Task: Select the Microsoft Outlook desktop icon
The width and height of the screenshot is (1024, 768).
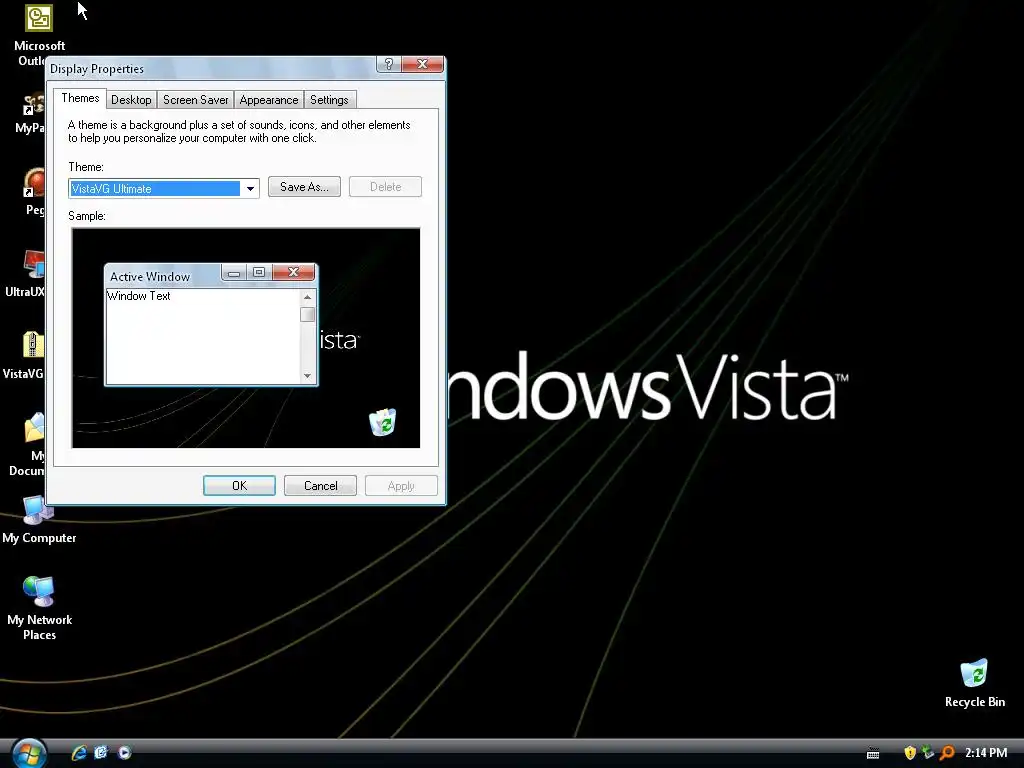Action: tap(39, 34)
